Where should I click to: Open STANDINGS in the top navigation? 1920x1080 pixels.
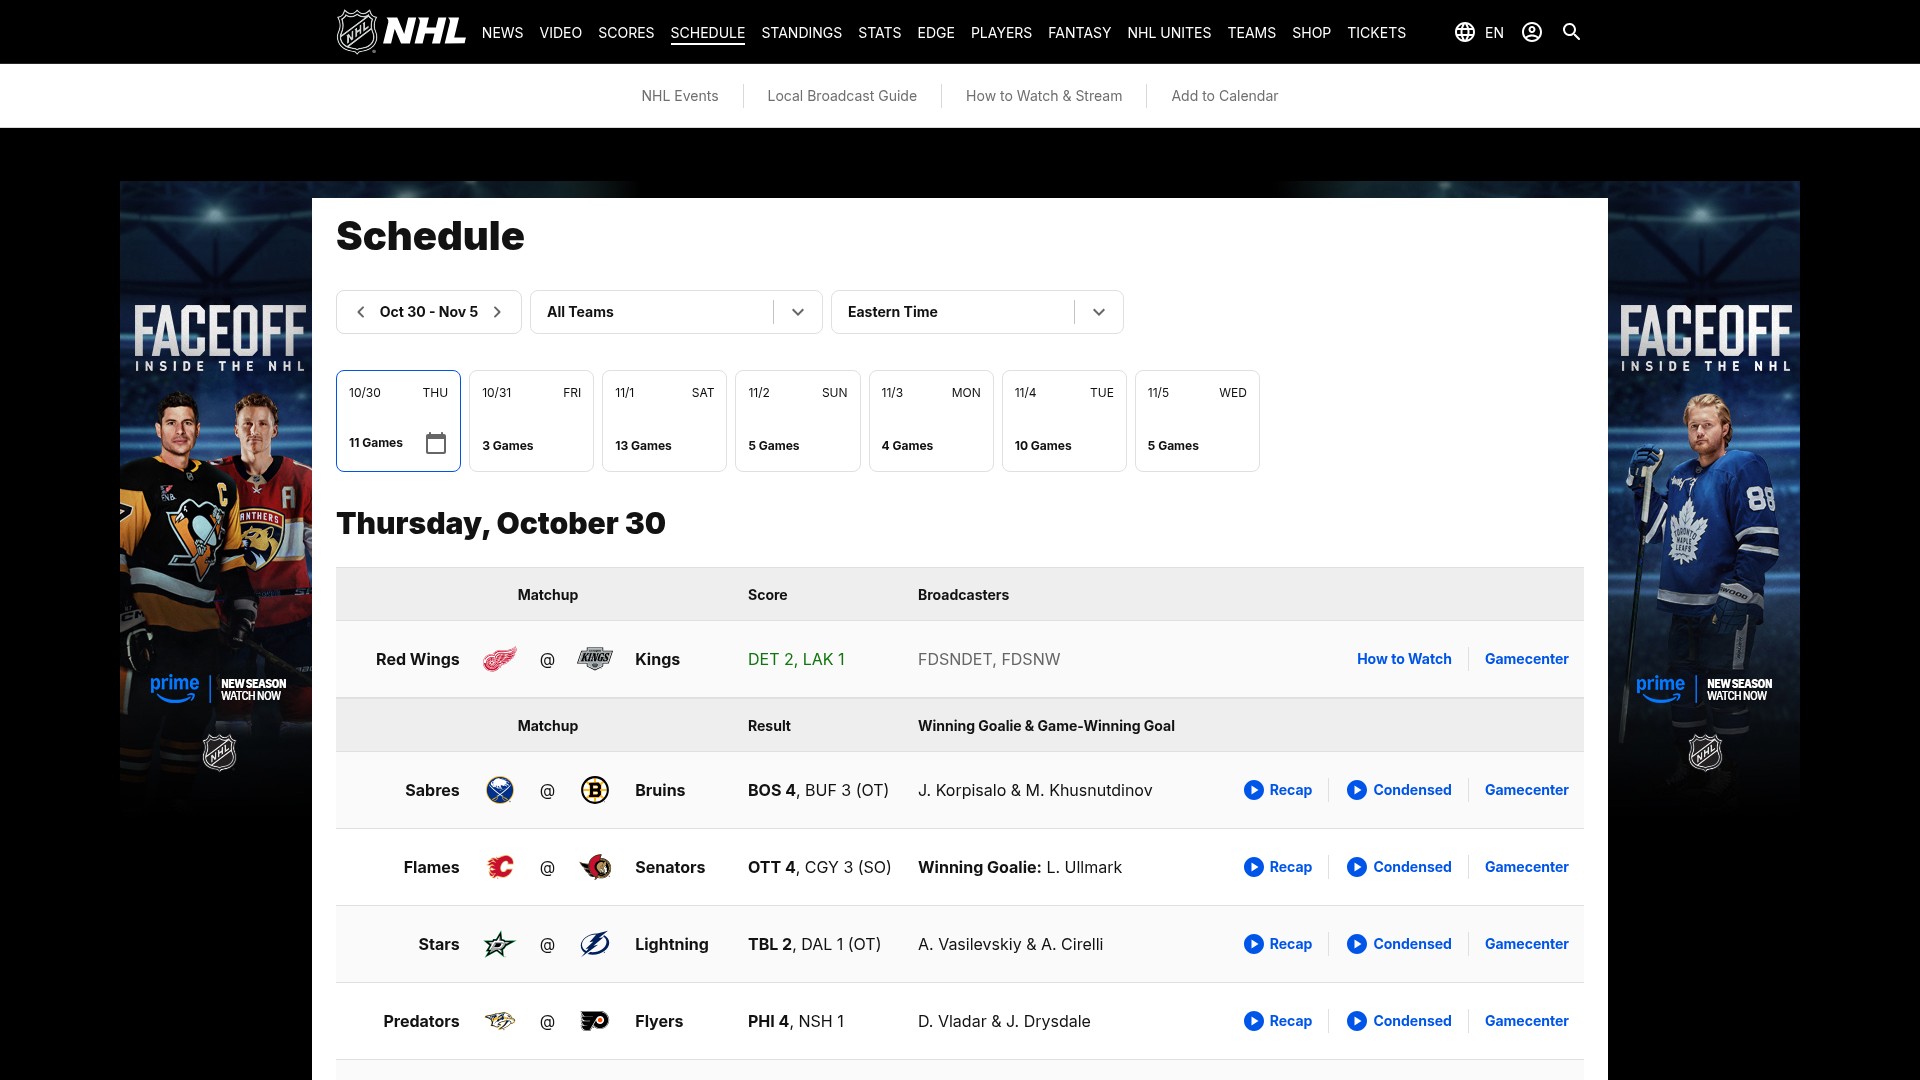coord(801,33)
